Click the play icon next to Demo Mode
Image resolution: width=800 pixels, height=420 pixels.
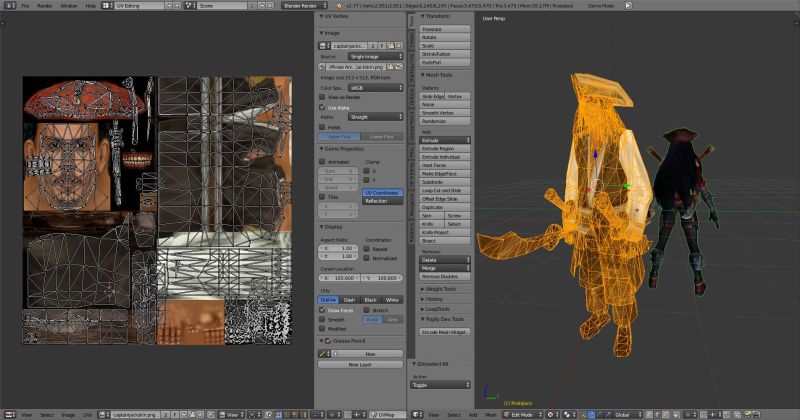(x=629, y=6)
